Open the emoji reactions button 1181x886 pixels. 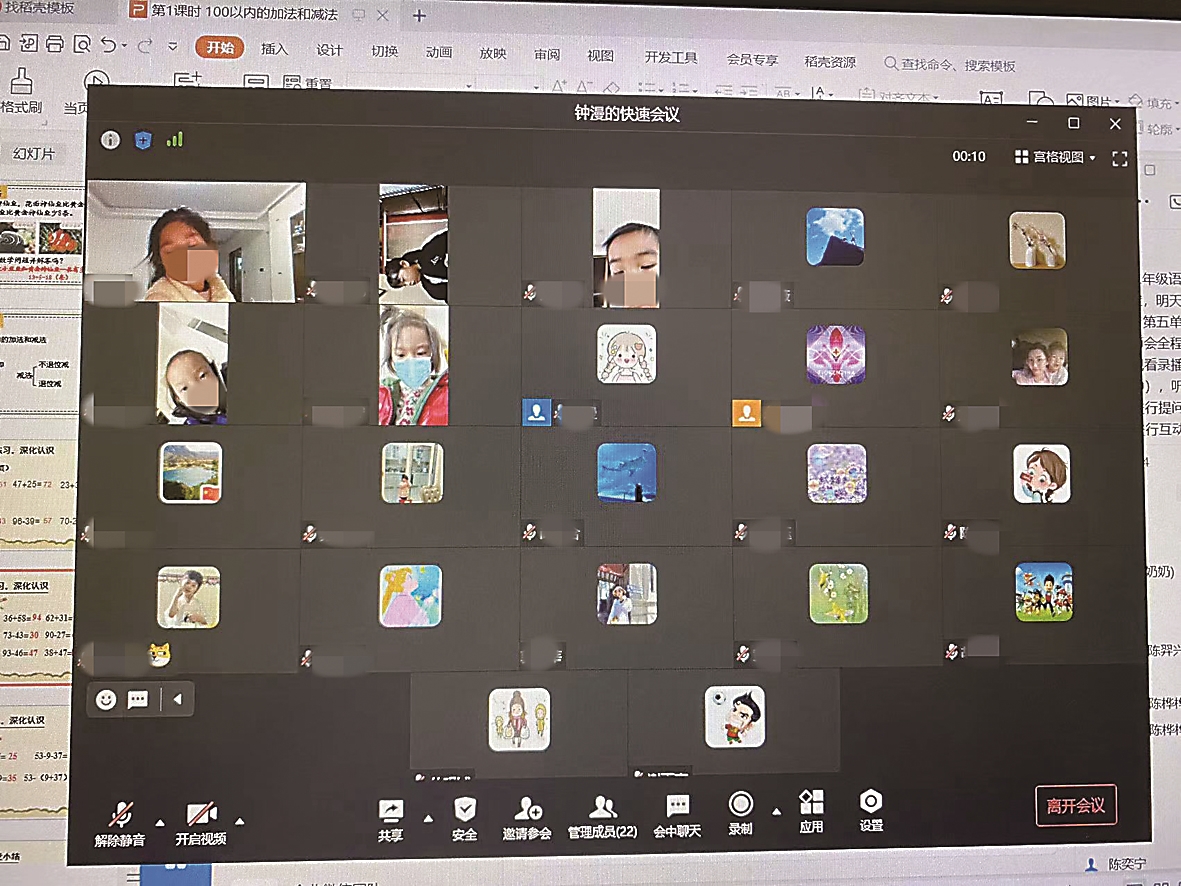click(x=106, y=700)
